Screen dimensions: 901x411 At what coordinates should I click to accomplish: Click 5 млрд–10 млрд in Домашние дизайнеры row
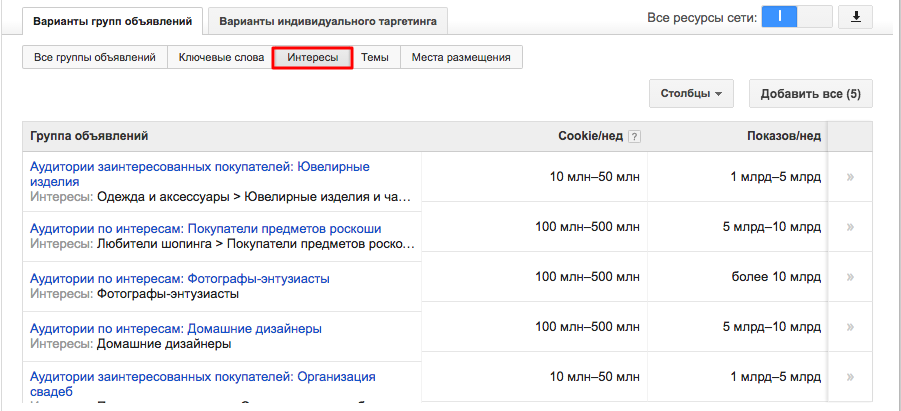click(x=772, y=327)
